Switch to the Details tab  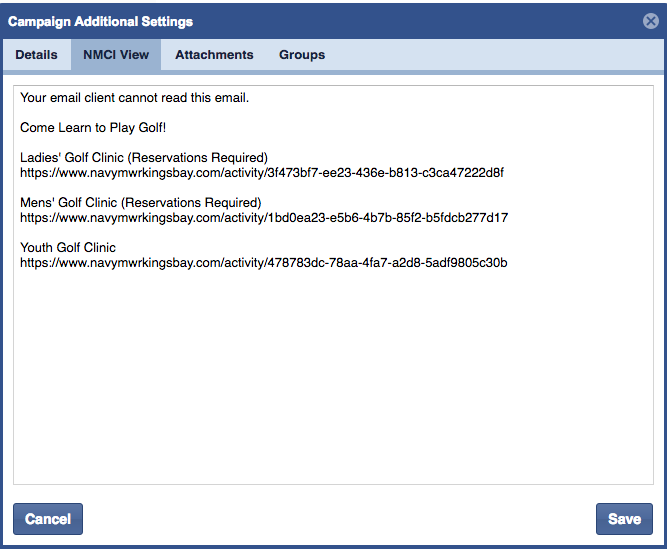36,55
